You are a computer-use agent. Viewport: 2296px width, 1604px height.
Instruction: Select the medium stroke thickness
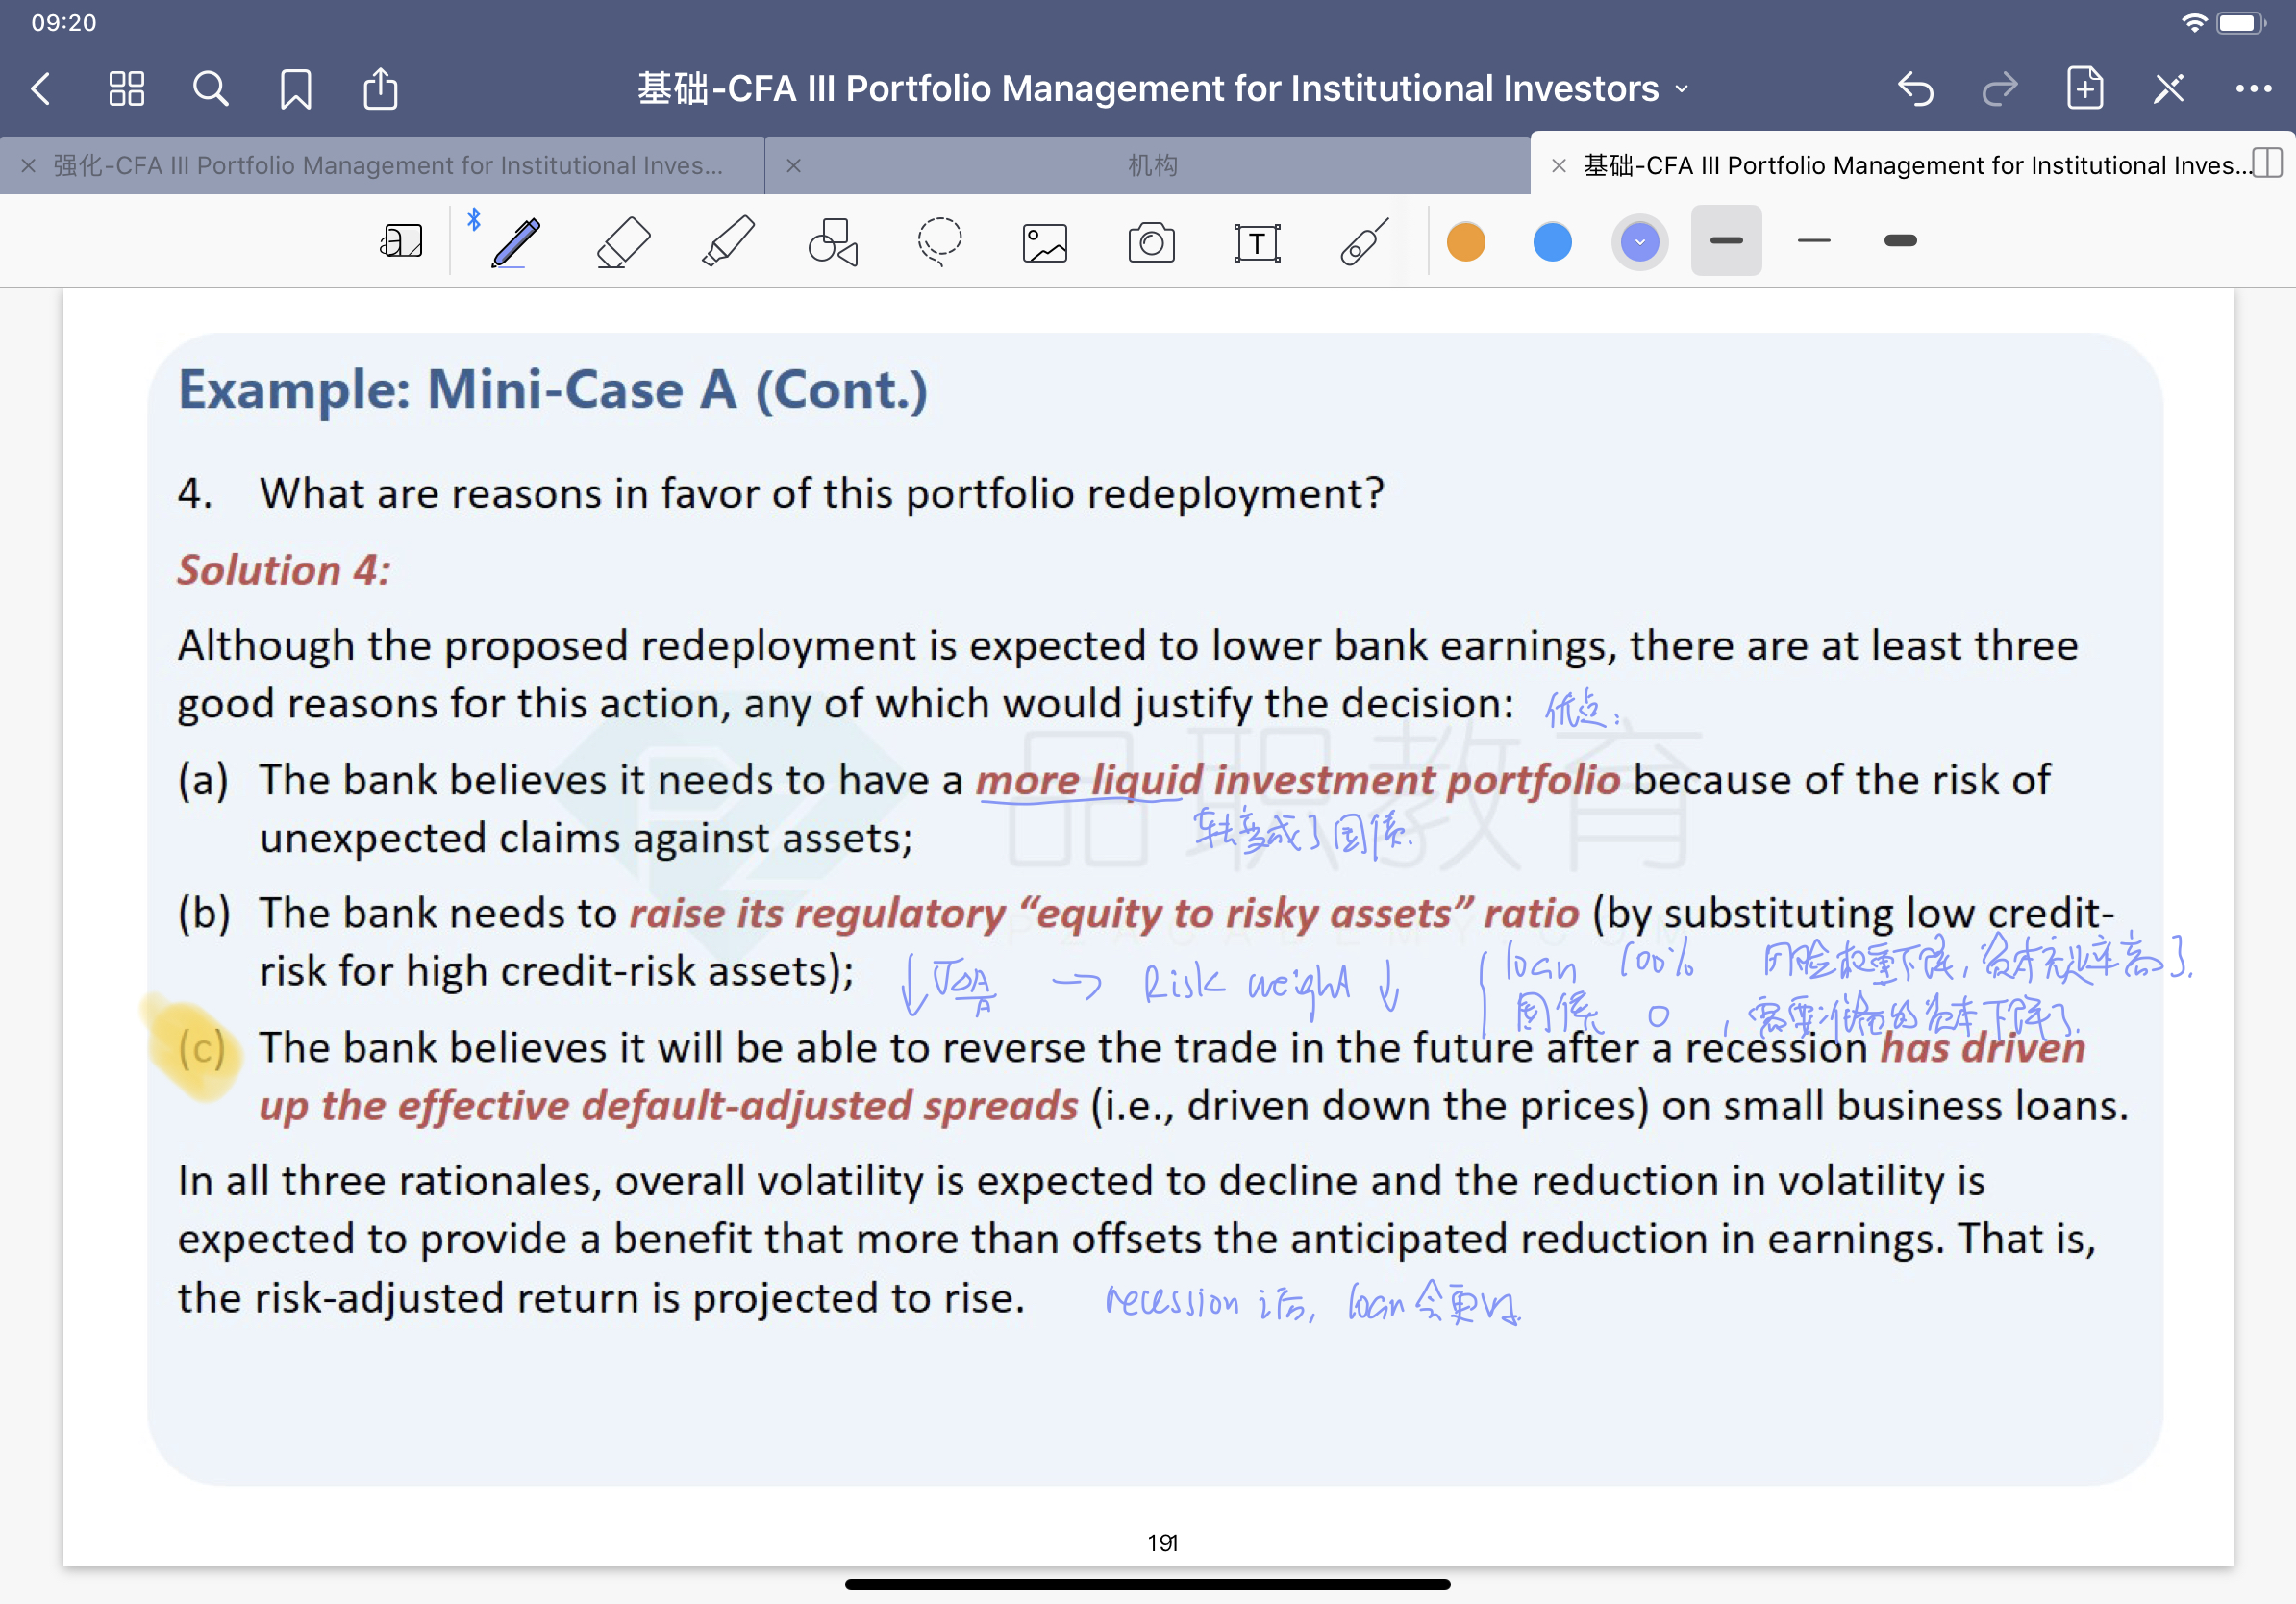point(1726,240)
